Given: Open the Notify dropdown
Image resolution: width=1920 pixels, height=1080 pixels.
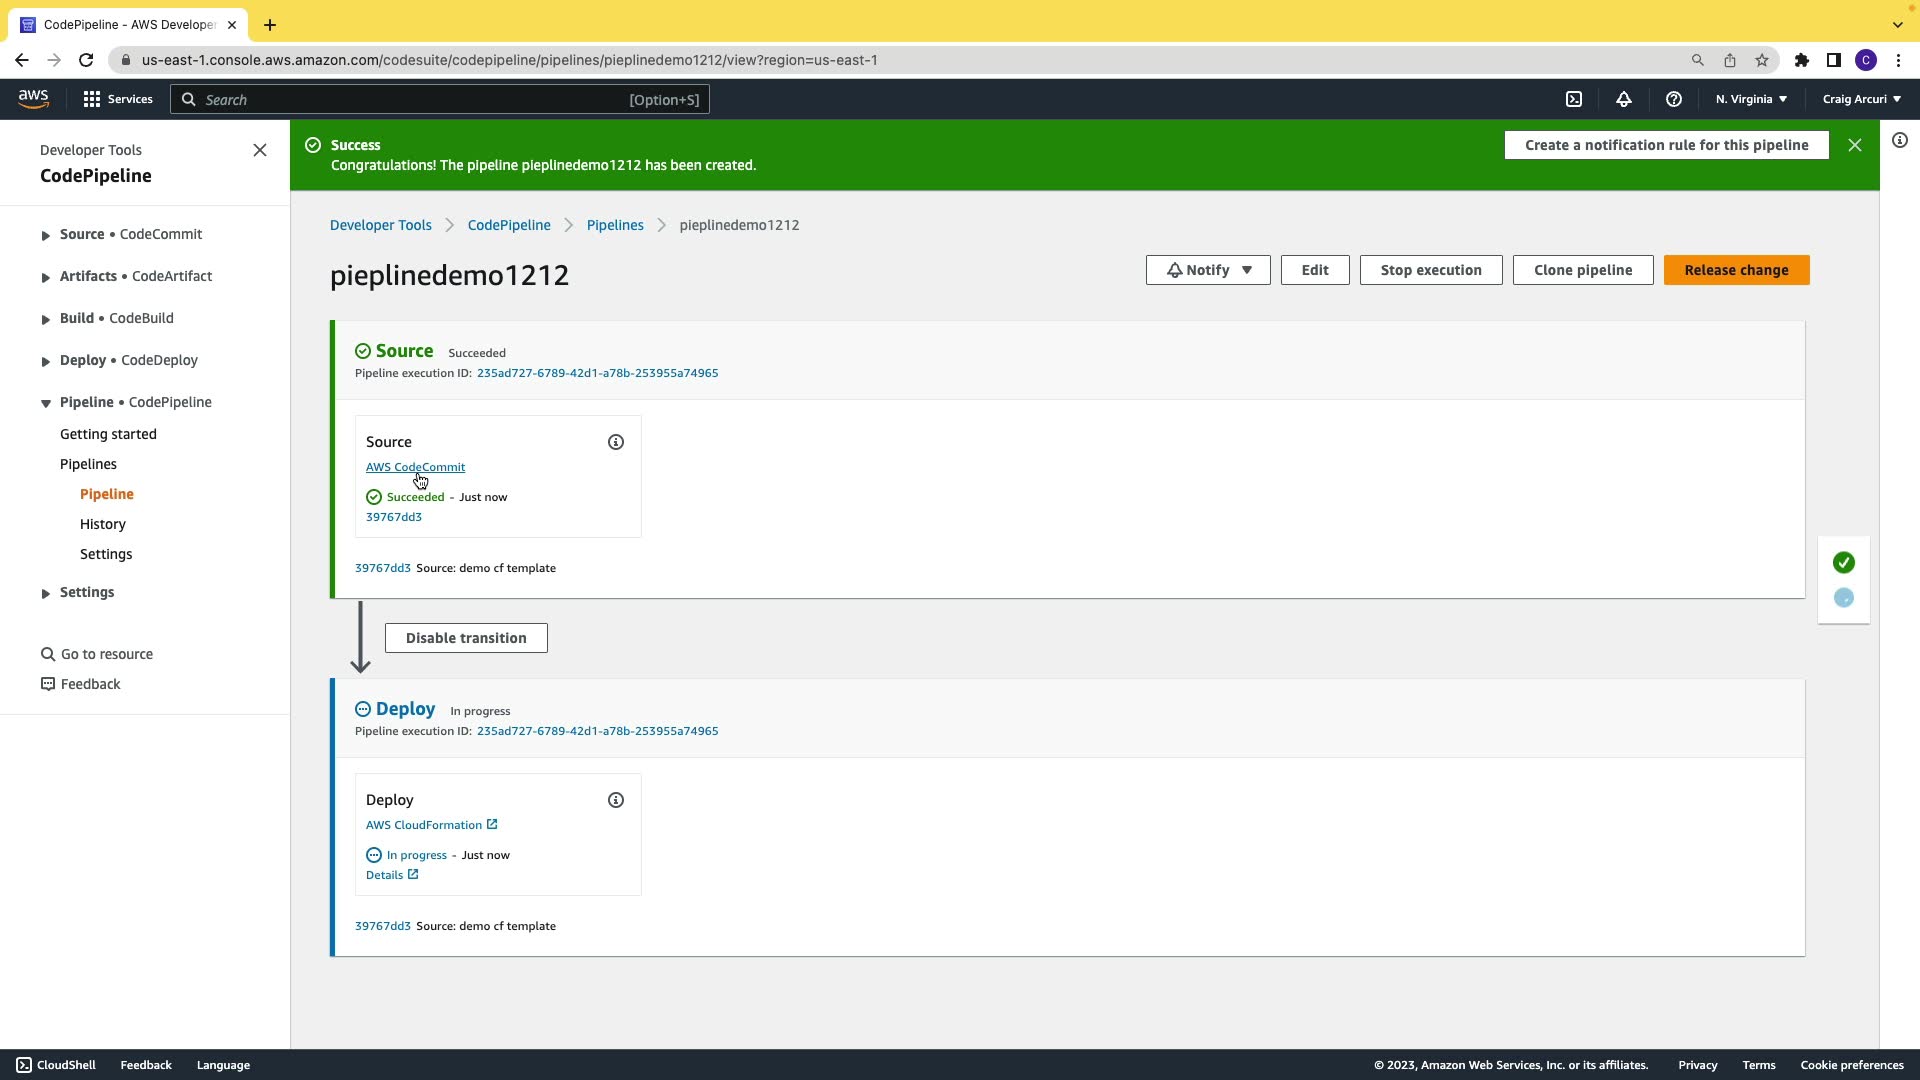Looking at the screenshot, I should point(1208,270).
